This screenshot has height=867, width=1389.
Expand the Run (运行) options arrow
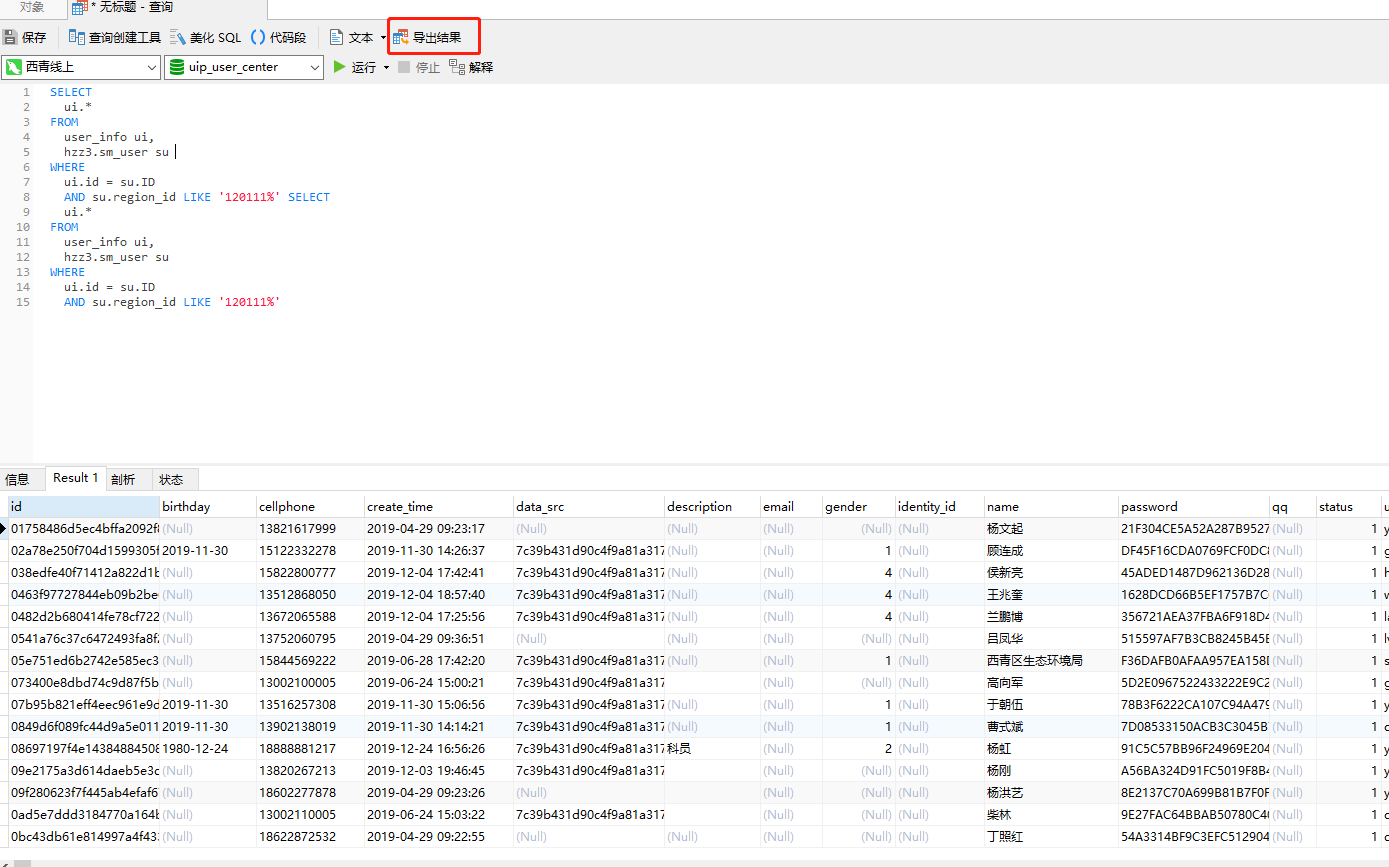[387, 67]
